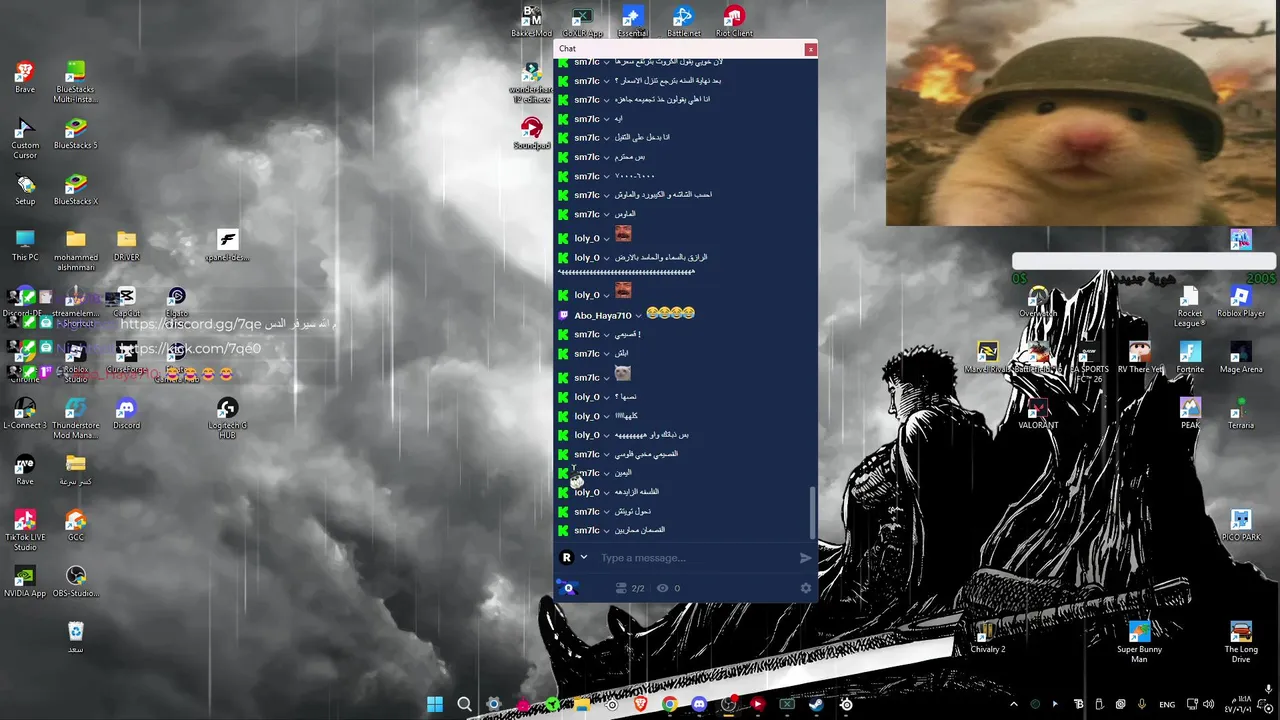The height and width of the screenshot is (720, 1280).
Task: Select the Thunderstore Mod Manager shortcut
Action: (x=76, y=418)
